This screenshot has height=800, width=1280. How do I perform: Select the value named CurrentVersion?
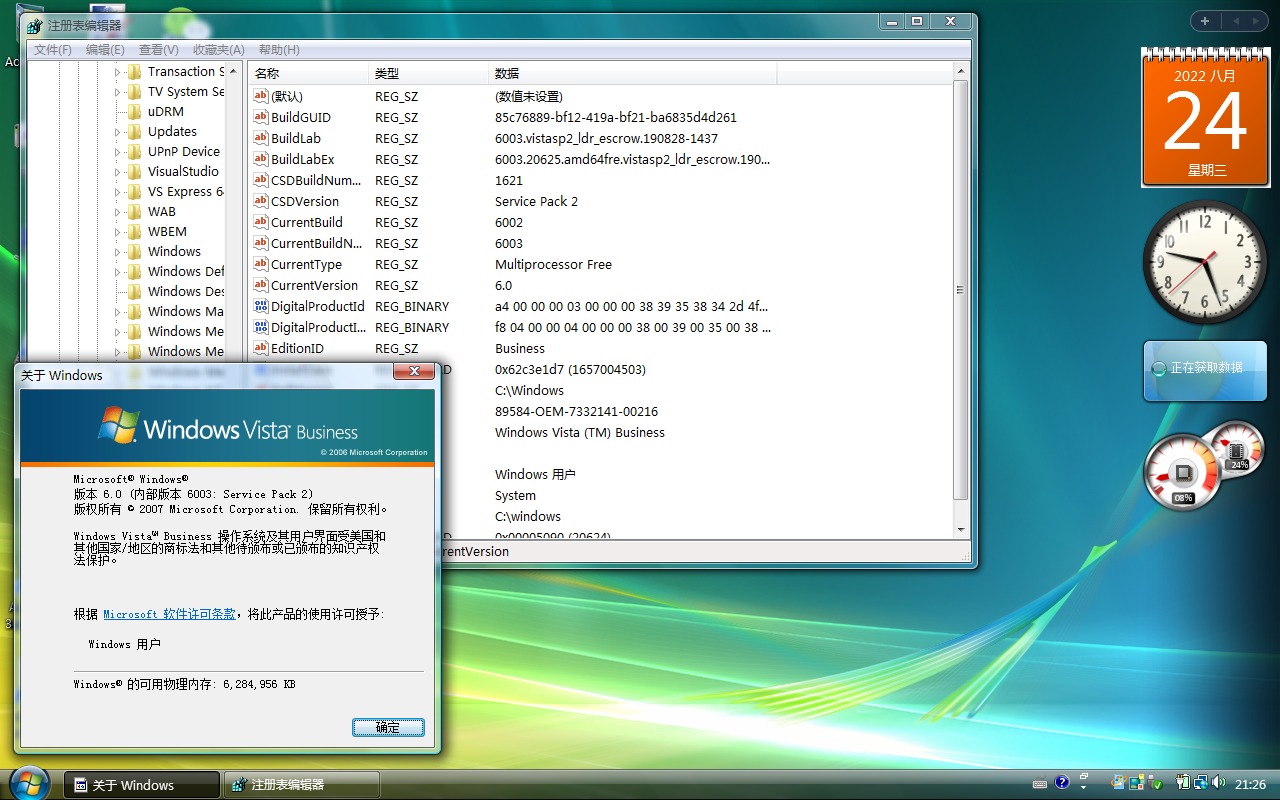314,285
